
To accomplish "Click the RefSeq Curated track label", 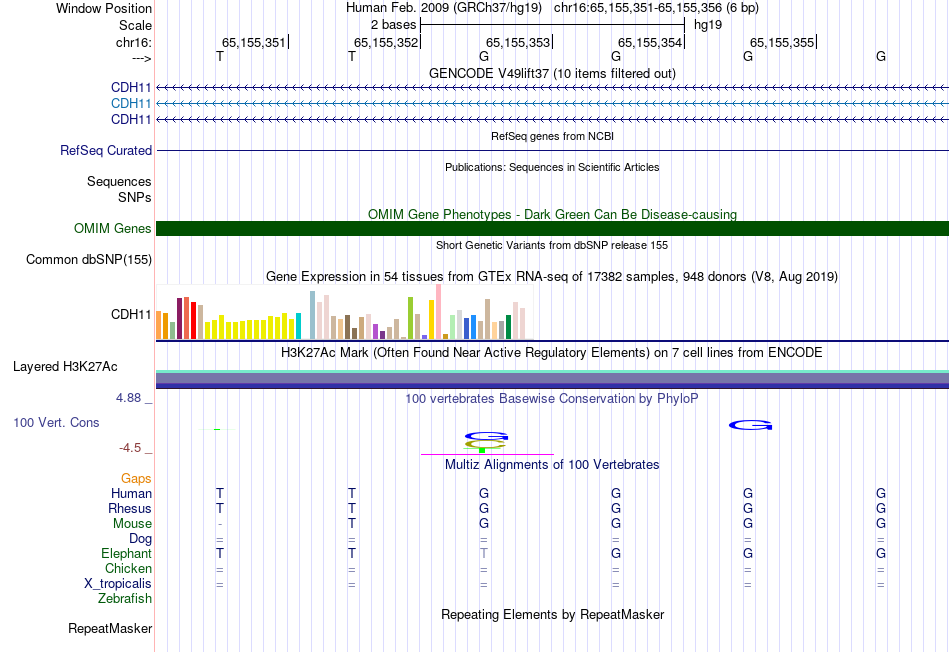I will point(106,150).
